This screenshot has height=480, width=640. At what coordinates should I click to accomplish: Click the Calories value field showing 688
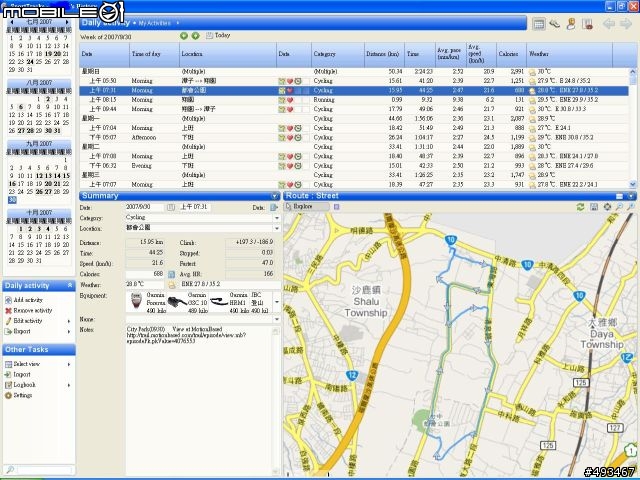[x=145, y=274]
